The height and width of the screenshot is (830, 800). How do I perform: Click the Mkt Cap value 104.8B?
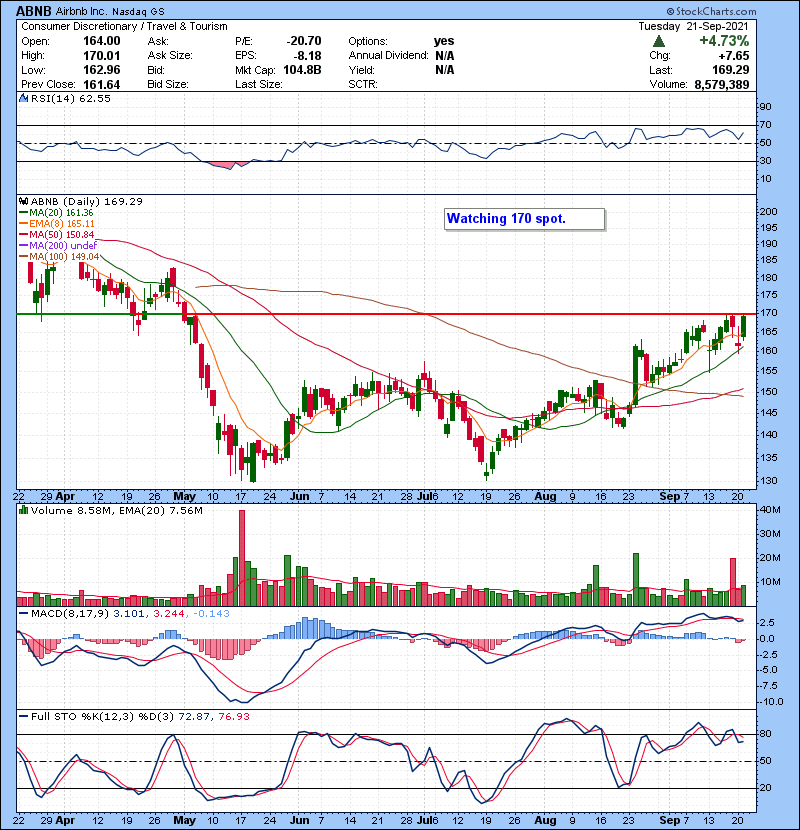(302, 70)
